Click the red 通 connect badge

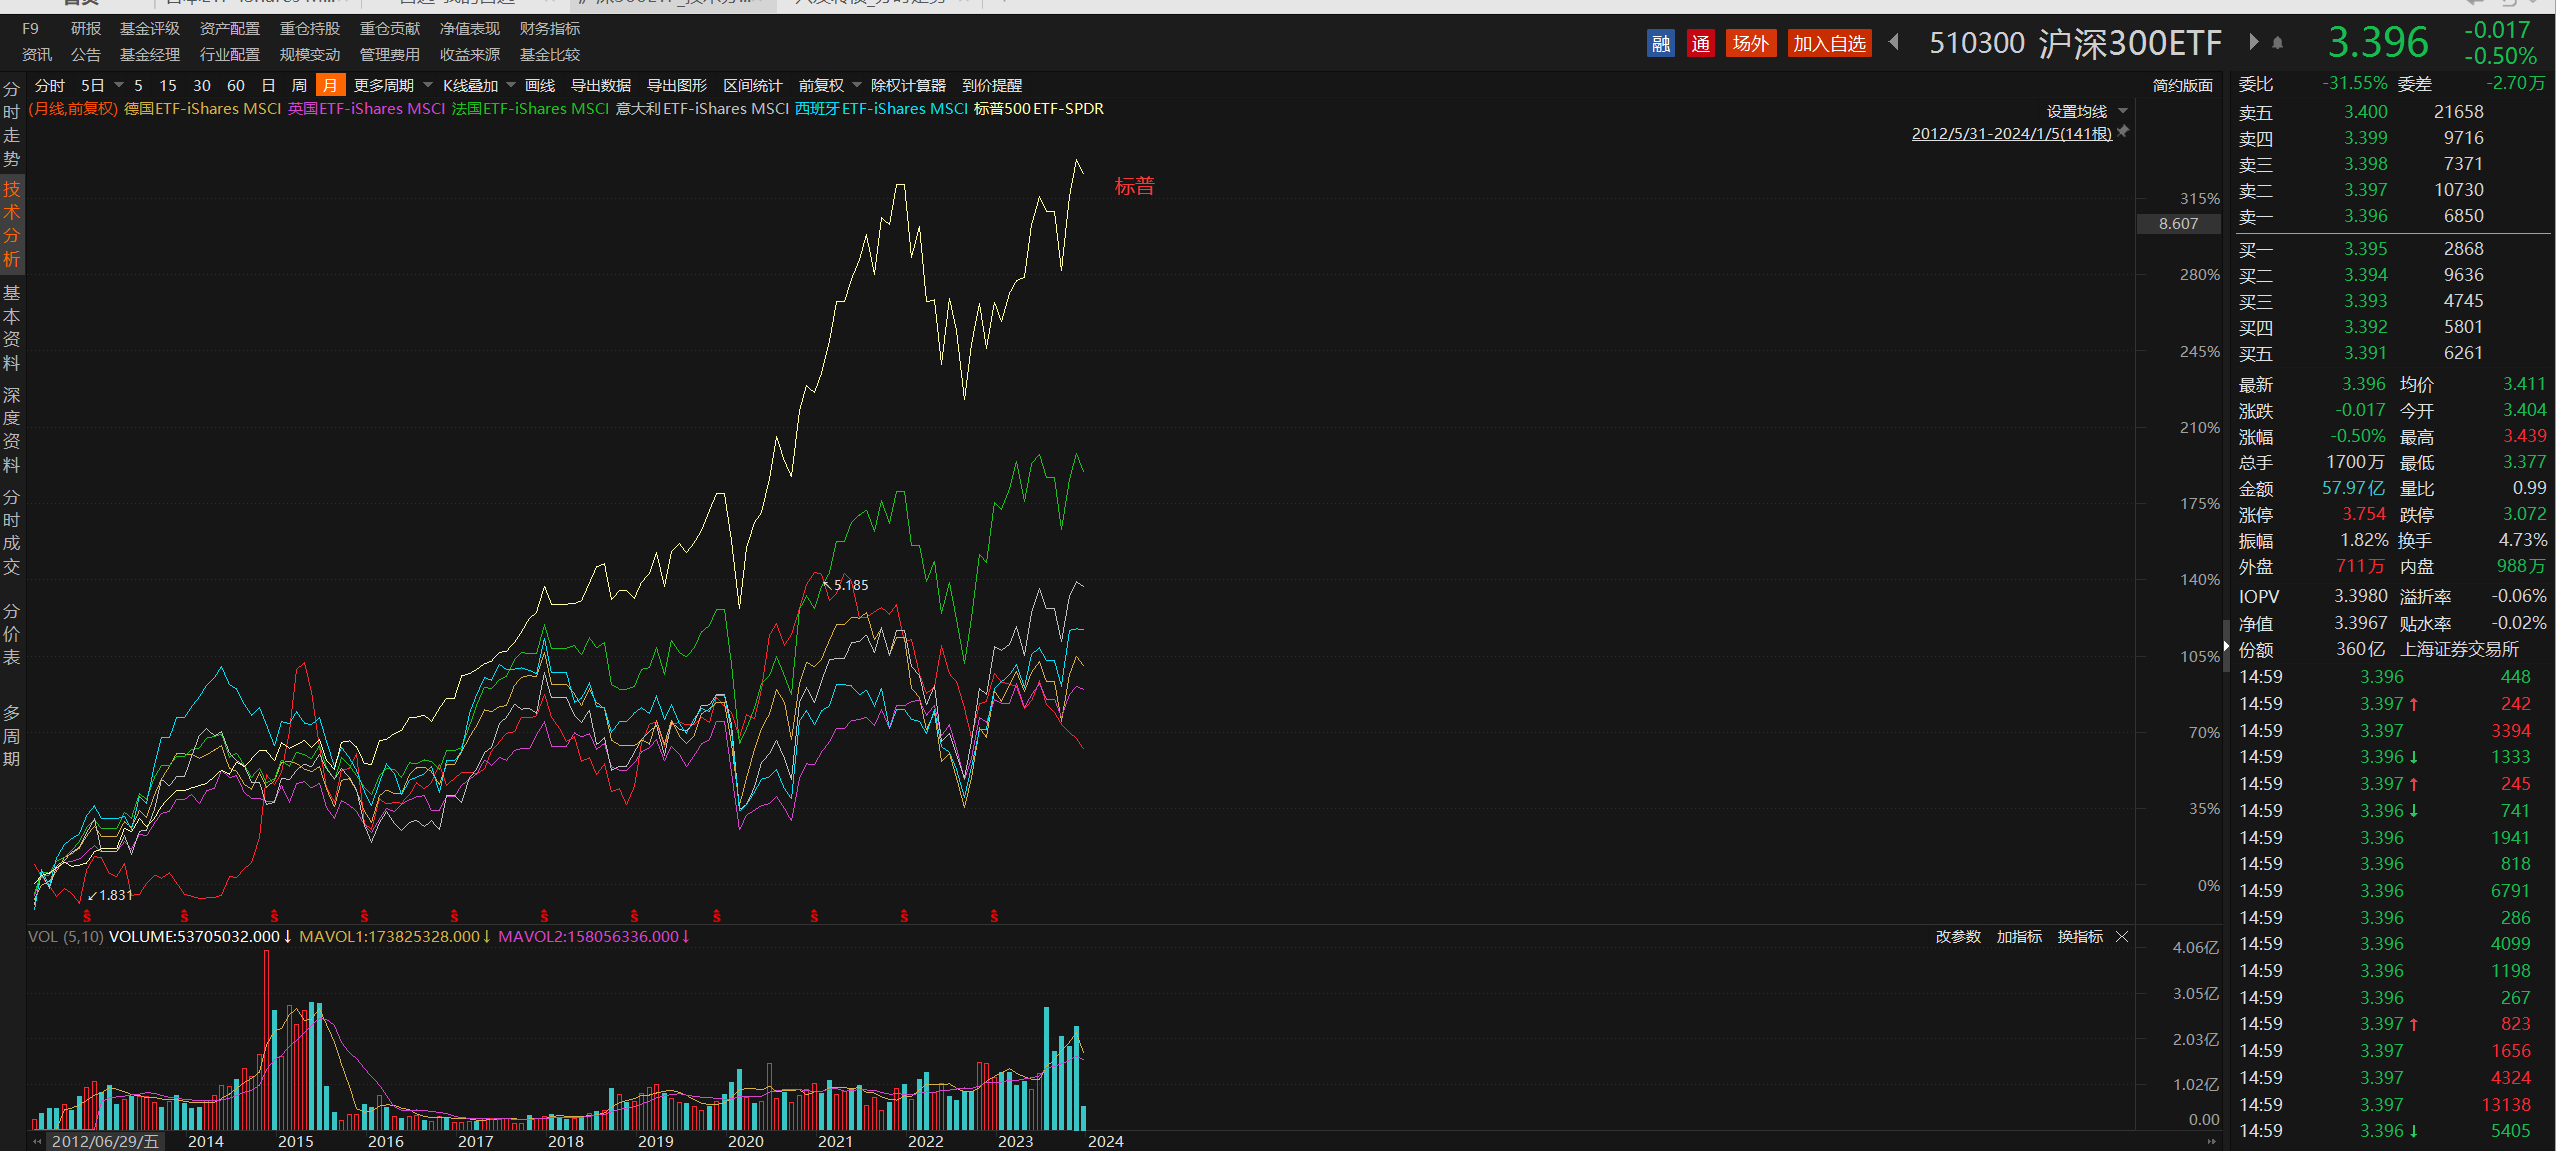(1700, 43)
